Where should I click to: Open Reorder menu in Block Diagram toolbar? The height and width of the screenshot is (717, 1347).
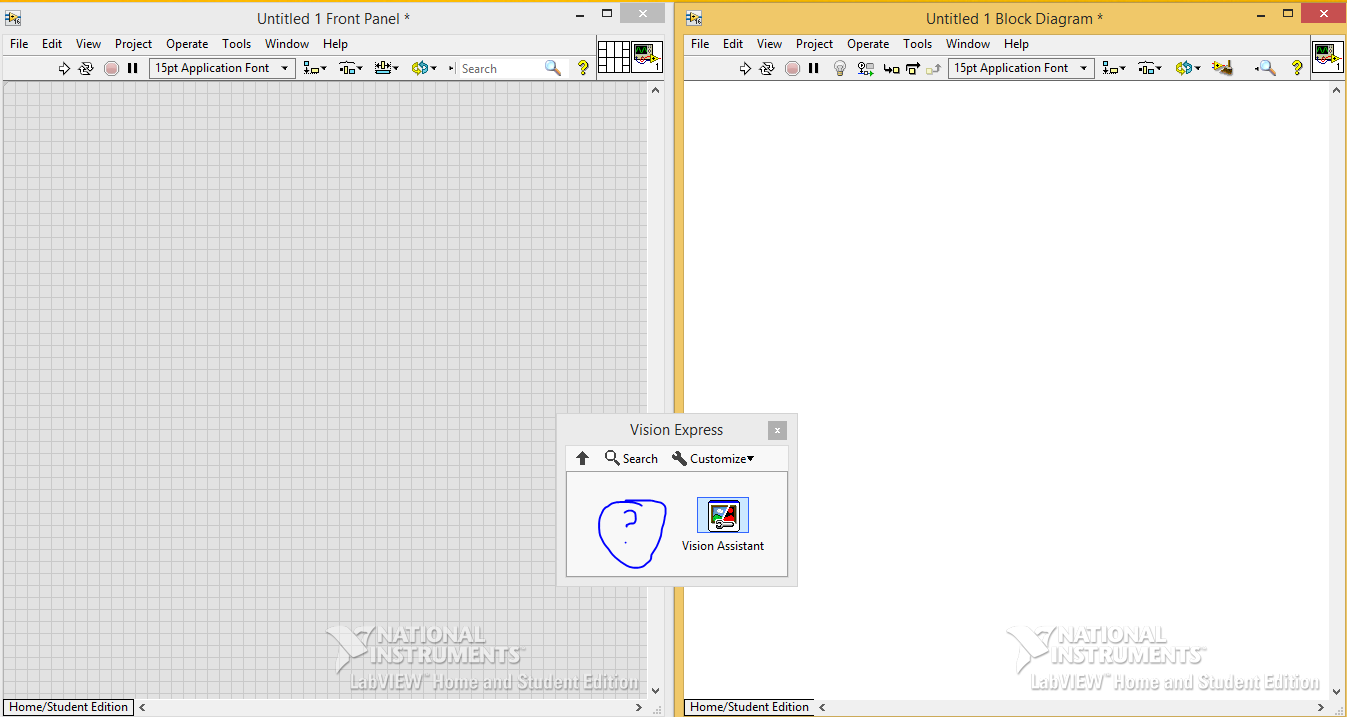click(x=1187, y=68)
